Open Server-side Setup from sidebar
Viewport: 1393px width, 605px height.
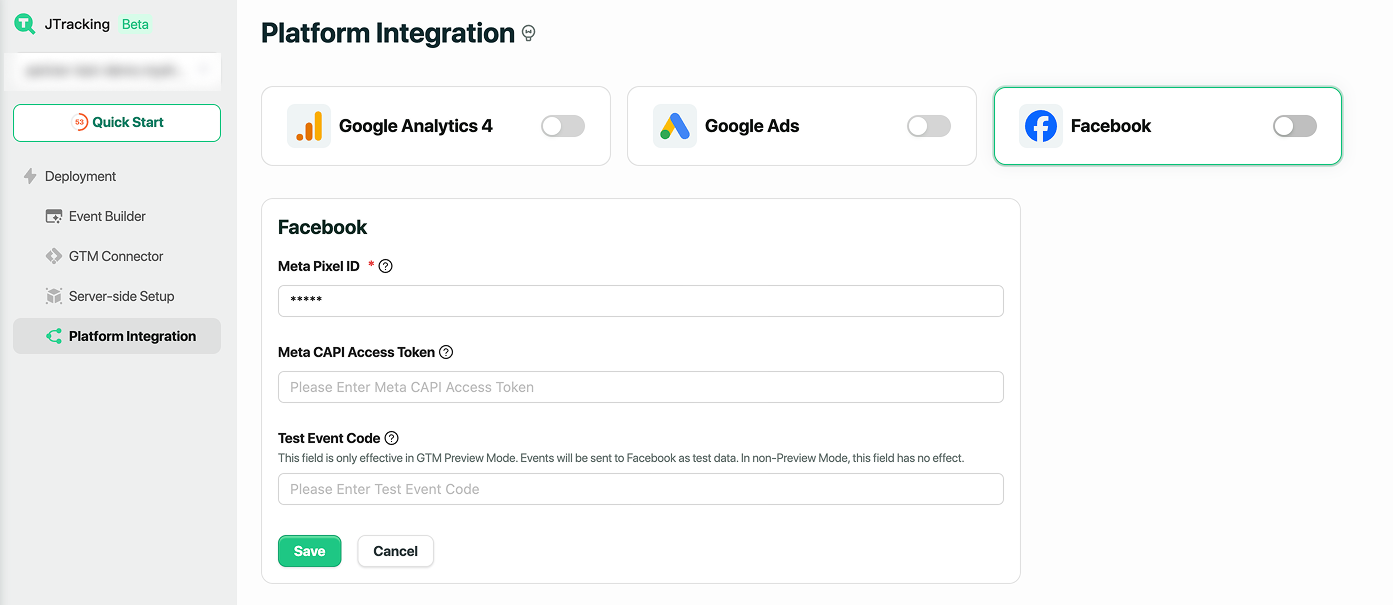pyautogui.click(x=121, y=296)
